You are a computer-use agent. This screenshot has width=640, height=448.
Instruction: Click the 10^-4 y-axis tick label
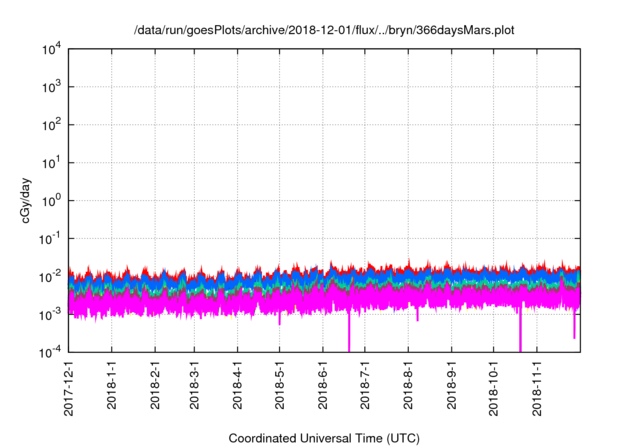click(50, 352)
